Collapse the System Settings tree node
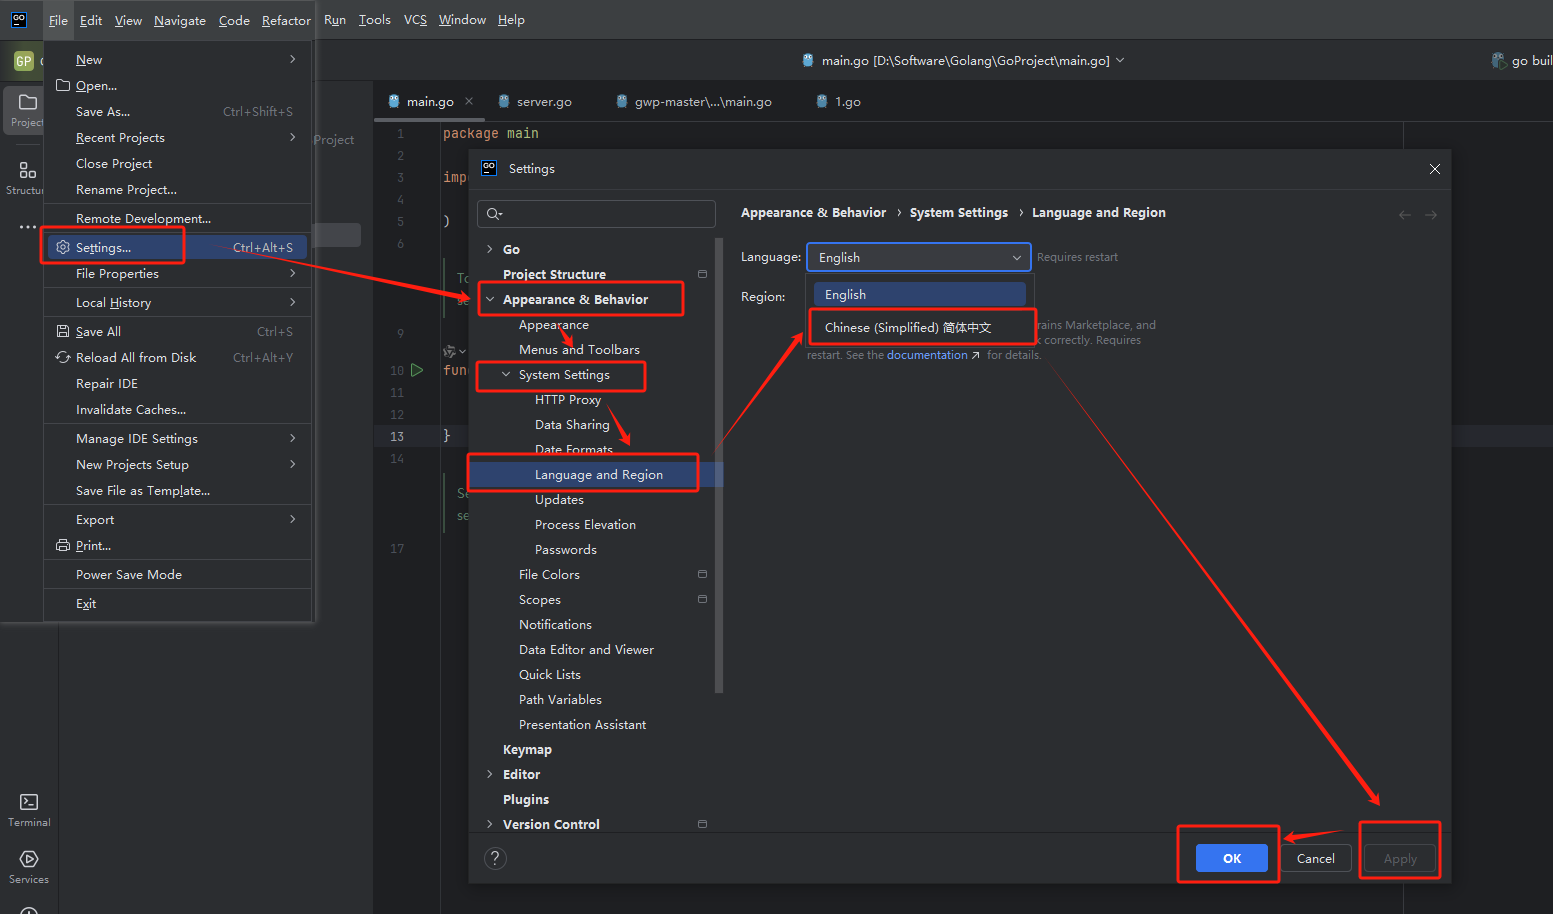 [506, 374]
